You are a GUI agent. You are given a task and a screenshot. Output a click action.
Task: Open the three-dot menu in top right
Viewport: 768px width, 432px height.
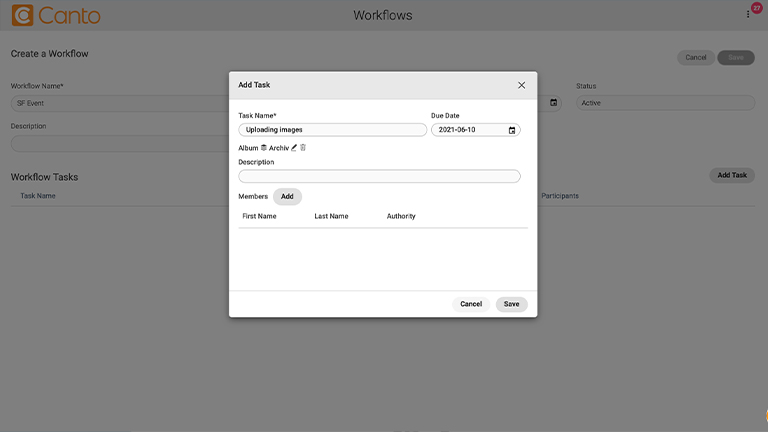pyautogui.click(x=748, y=15)
